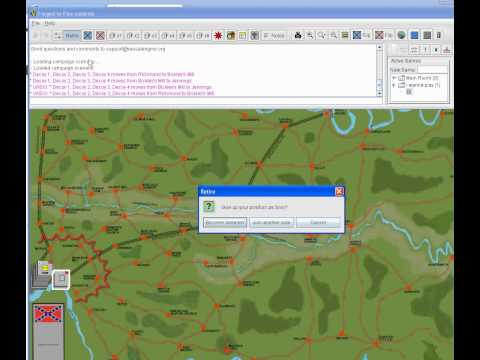Click the third magnifier zoom icon
Screen dimensions: 480x360
click(x=333, y=35)
